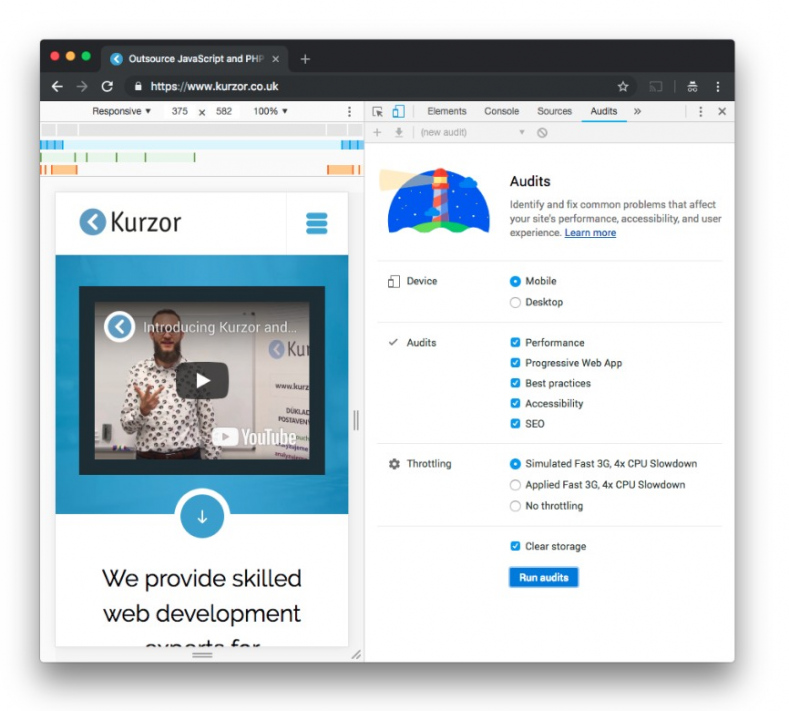Click the grey device width preset bar

point(202,130)
